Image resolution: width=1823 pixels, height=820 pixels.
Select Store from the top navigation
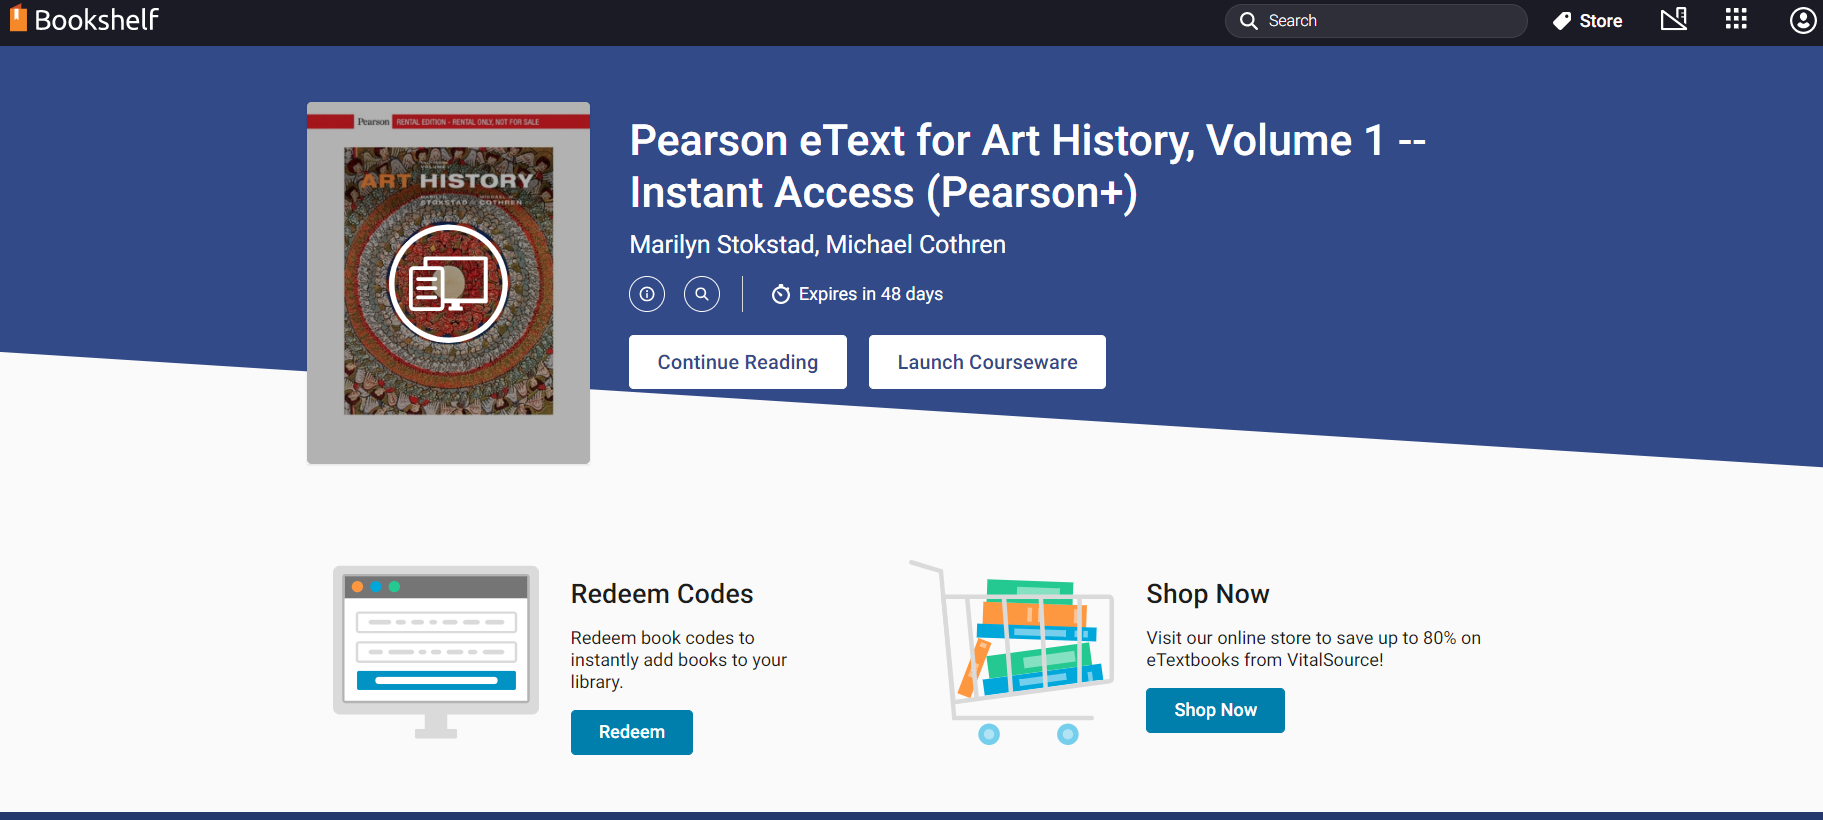click(x=1599, y=20)
